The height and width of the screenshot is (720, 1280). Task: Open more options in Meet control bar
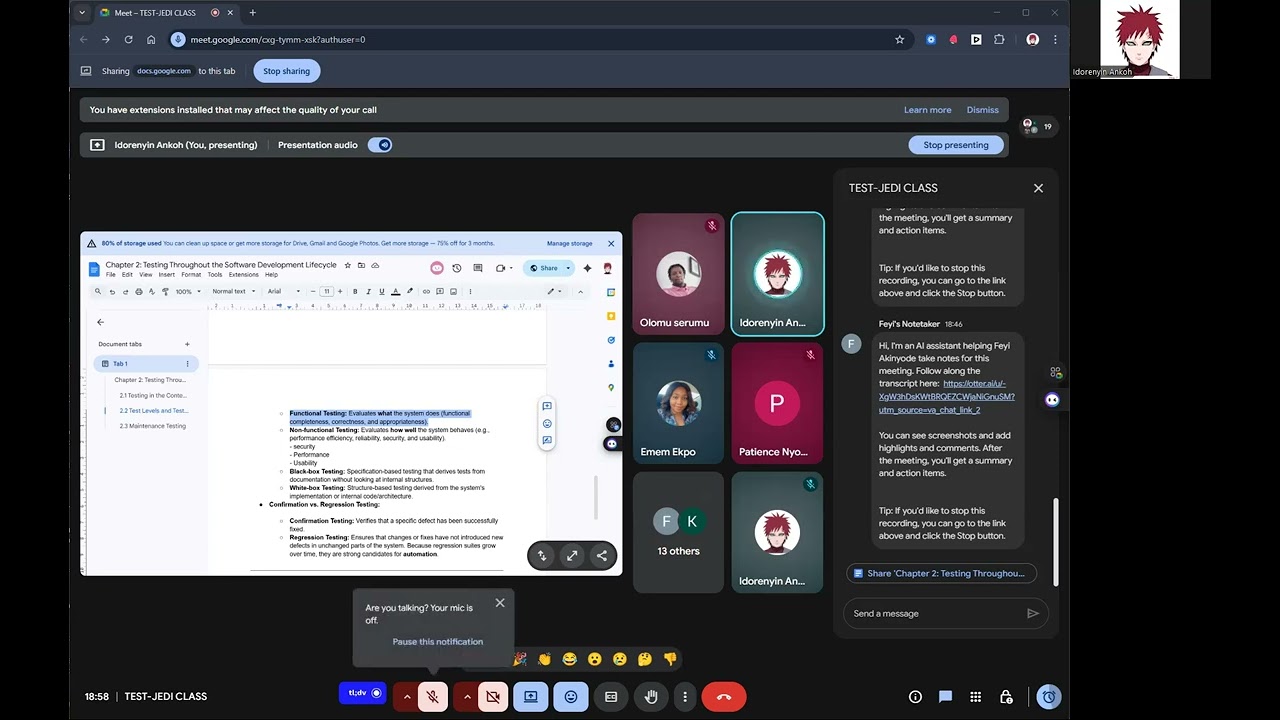pos(685,696)
